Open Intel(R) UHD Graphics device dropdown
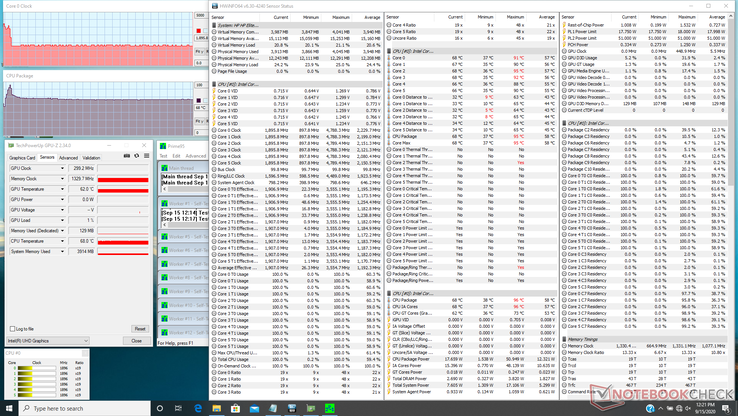This screenshot has height=416, width=738. [x=48, y=340]
